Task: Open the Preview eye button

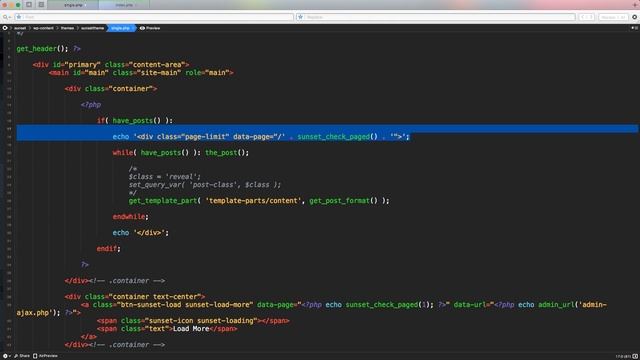Action: (150, 28)
